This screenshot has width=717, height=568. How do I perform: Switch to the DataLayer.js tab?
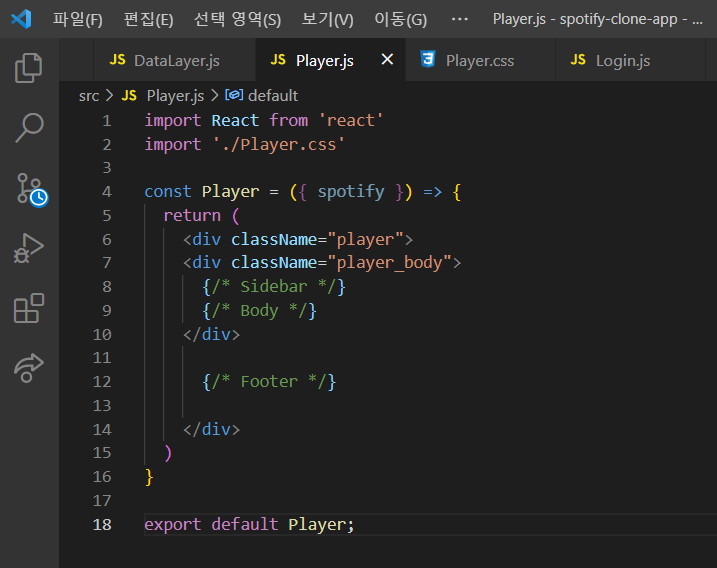(174, 60)
